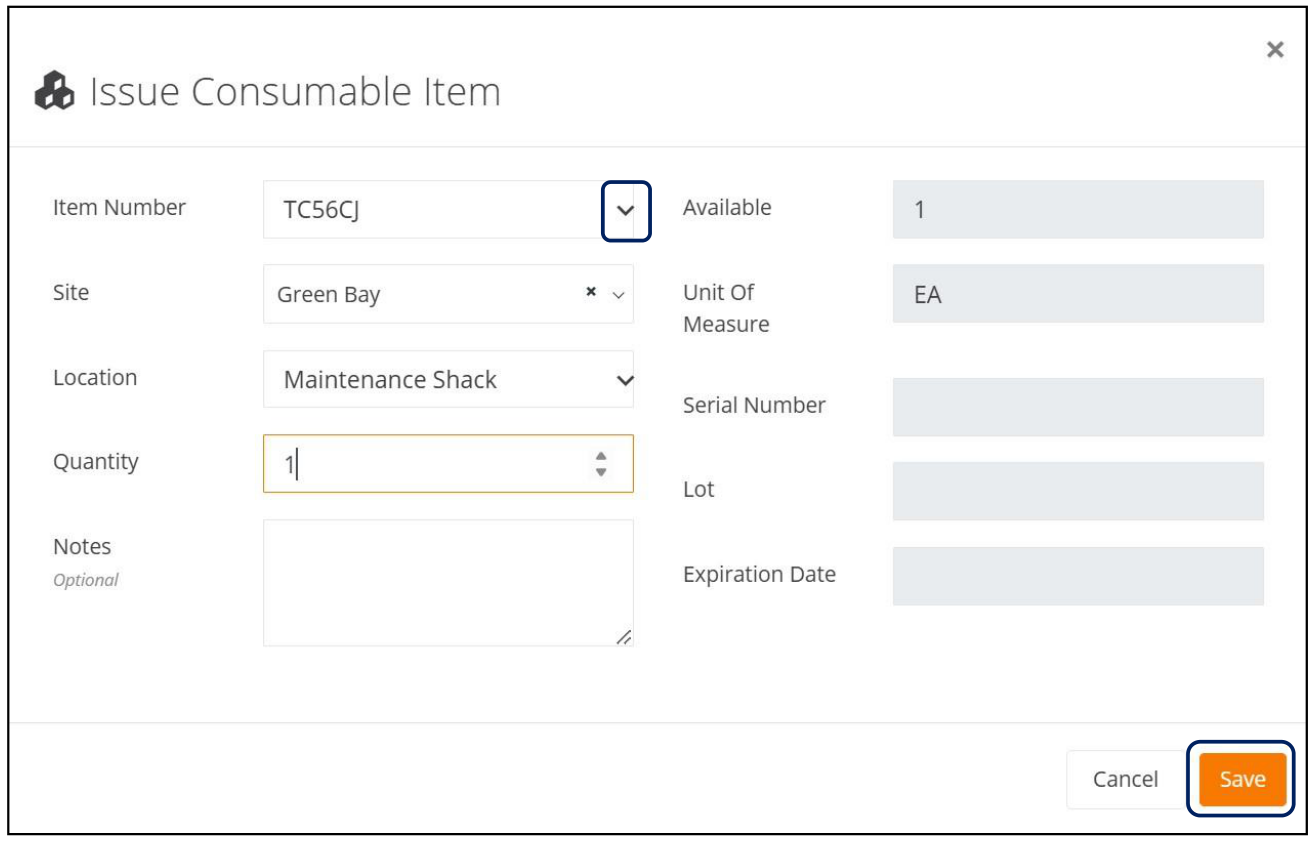Click the Optional hint under Notes
Screen dimensions: 1314x843
click(85, 580)
